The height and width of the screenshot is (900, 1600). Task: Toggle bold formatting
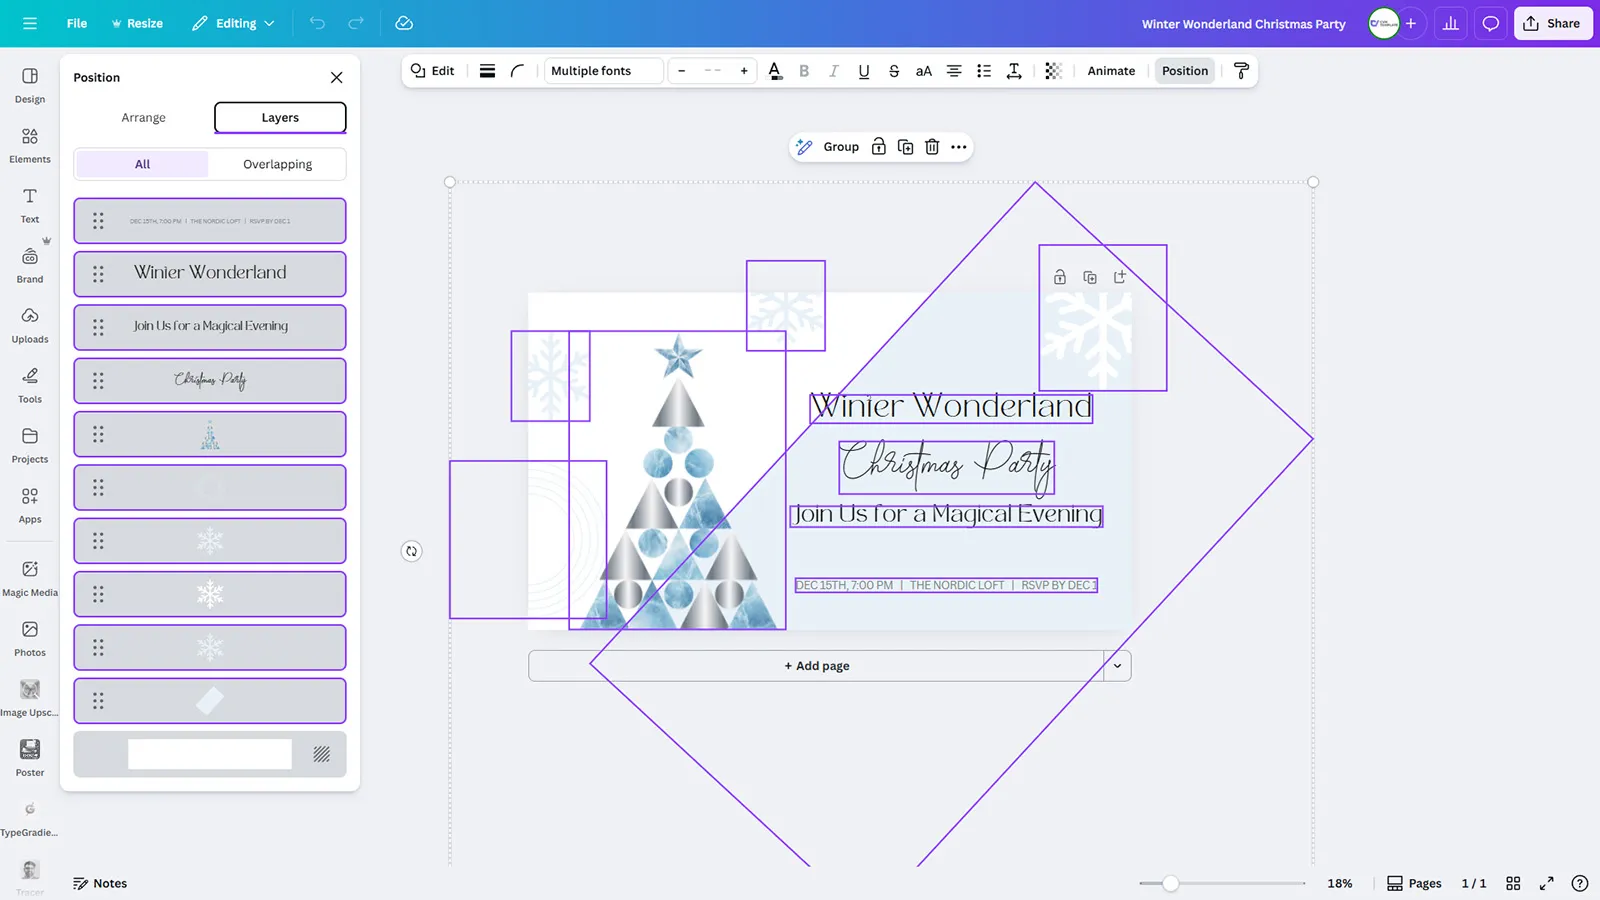pyautogui.click(x=804, y=71)
